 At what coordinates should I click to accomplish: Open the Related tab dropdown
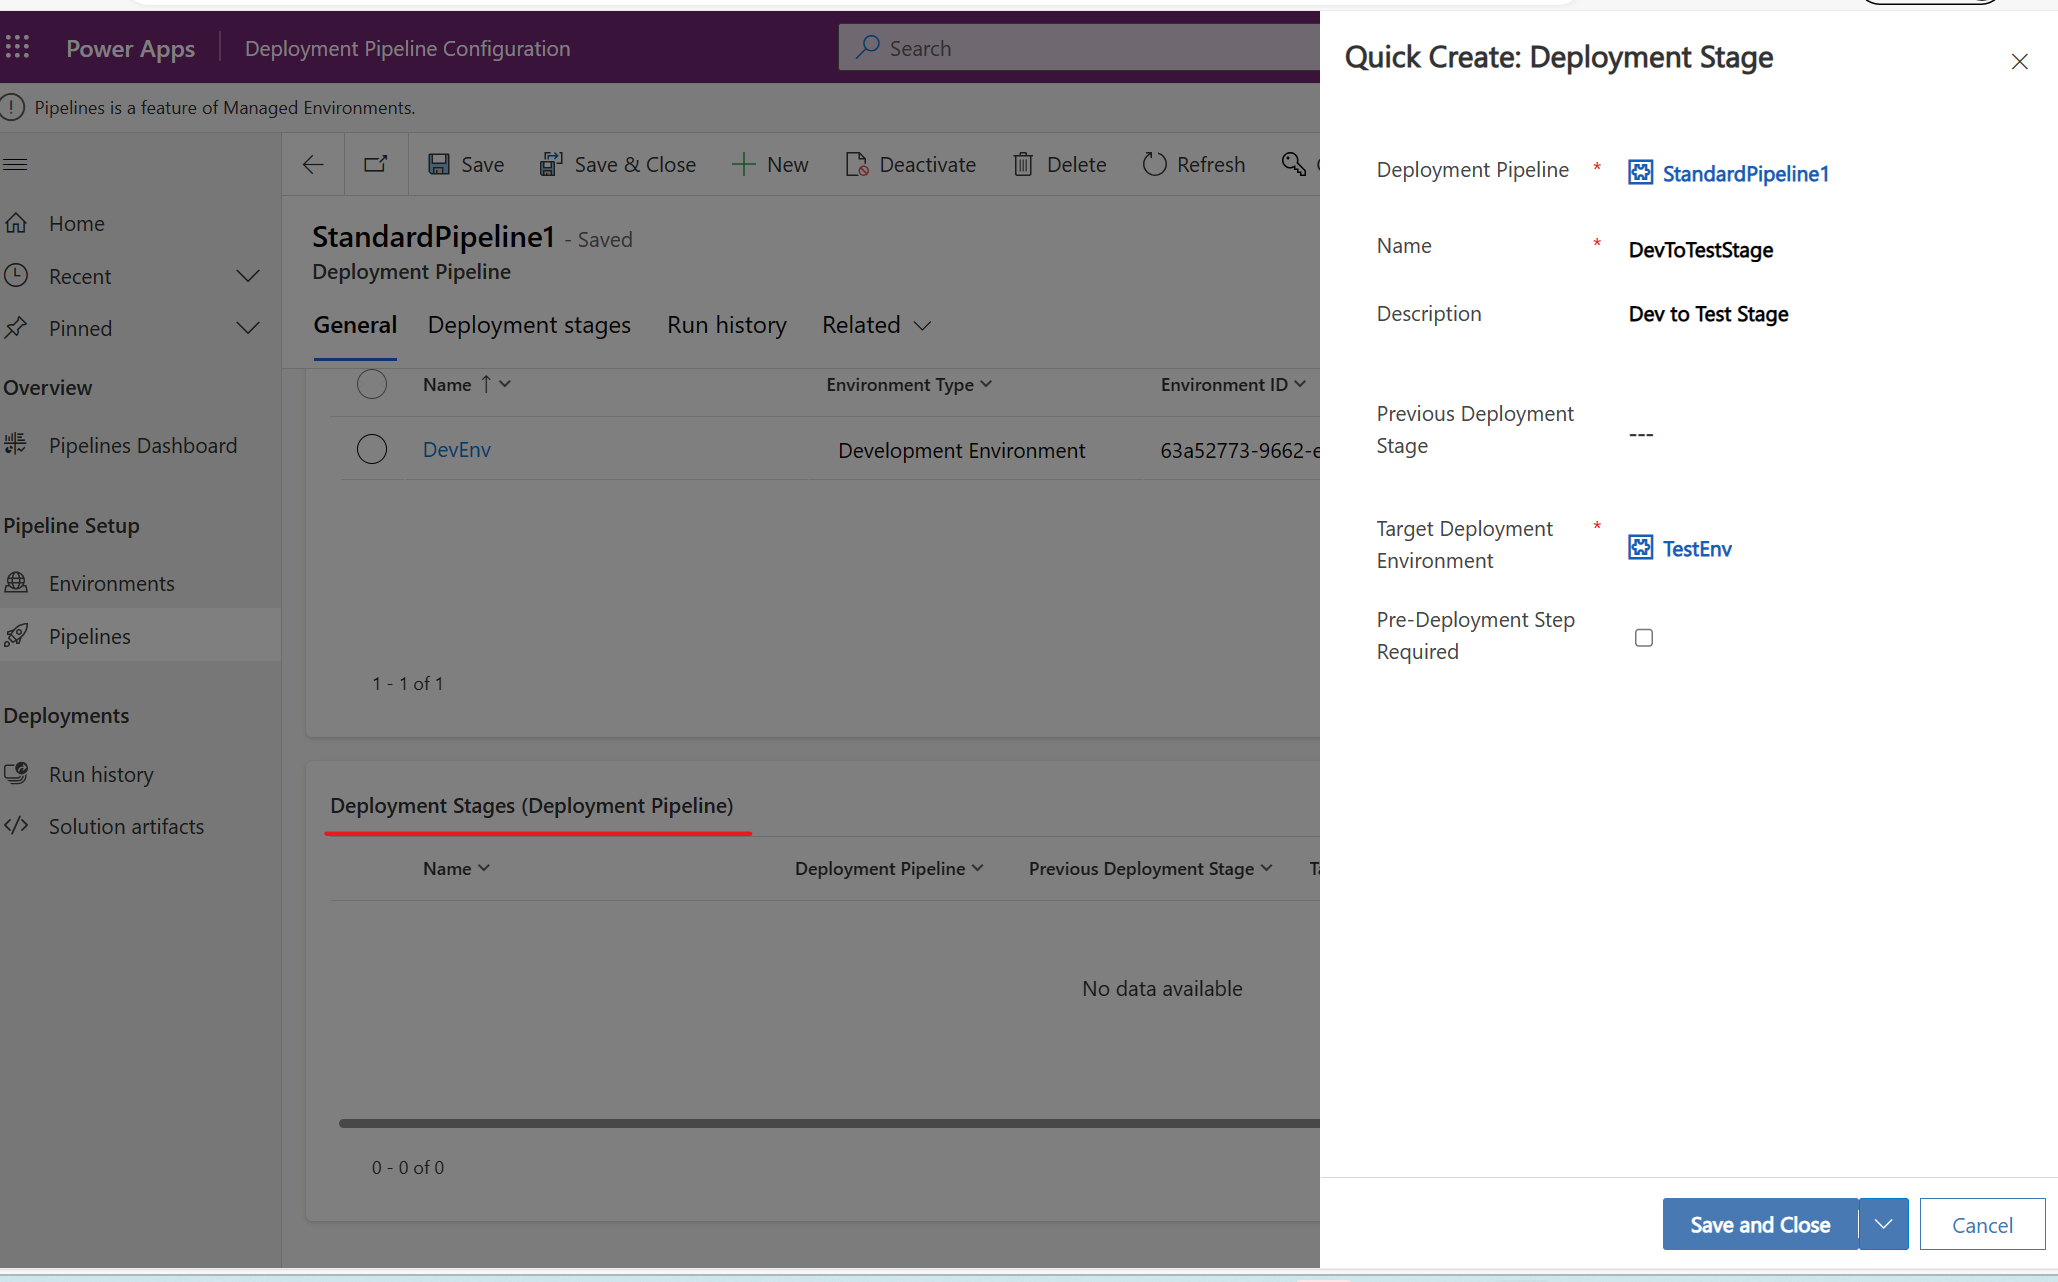876,325
